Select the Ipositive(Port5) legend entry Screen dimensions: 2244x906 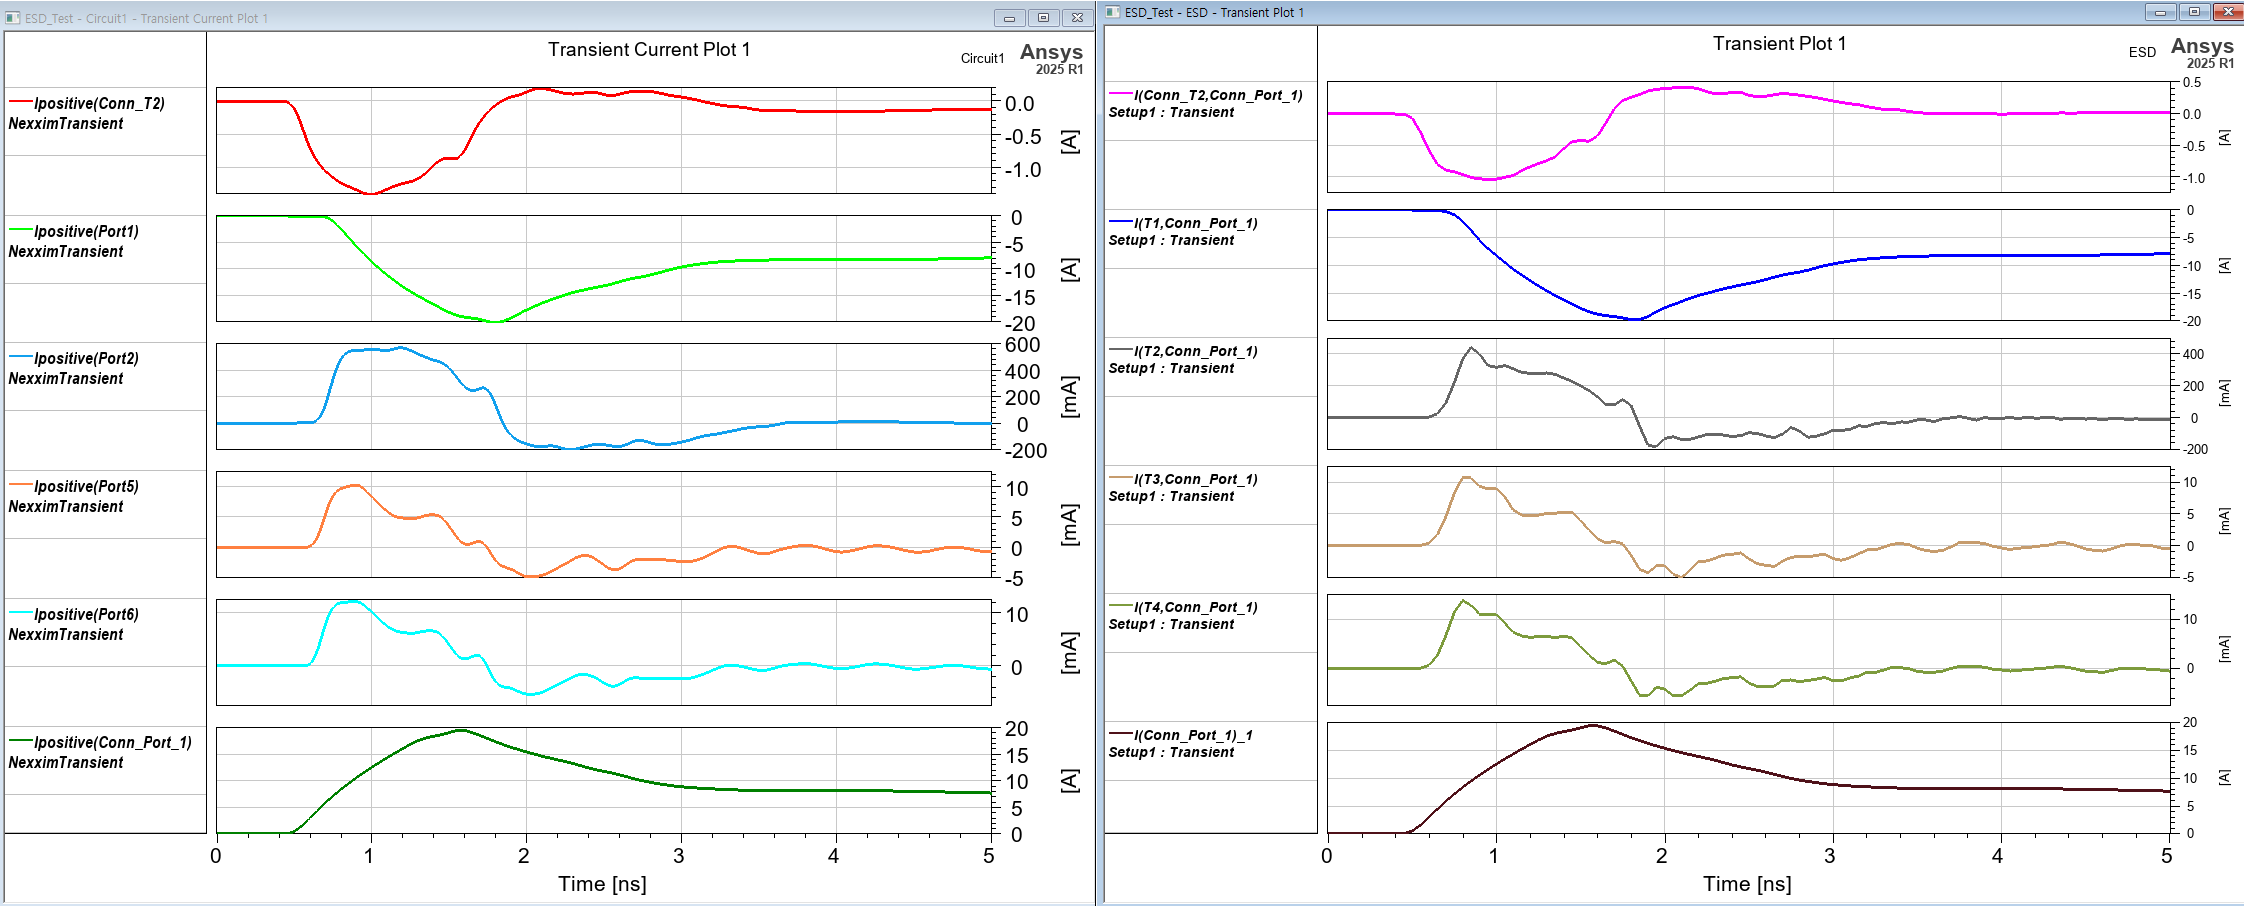(x=86, y=486)
